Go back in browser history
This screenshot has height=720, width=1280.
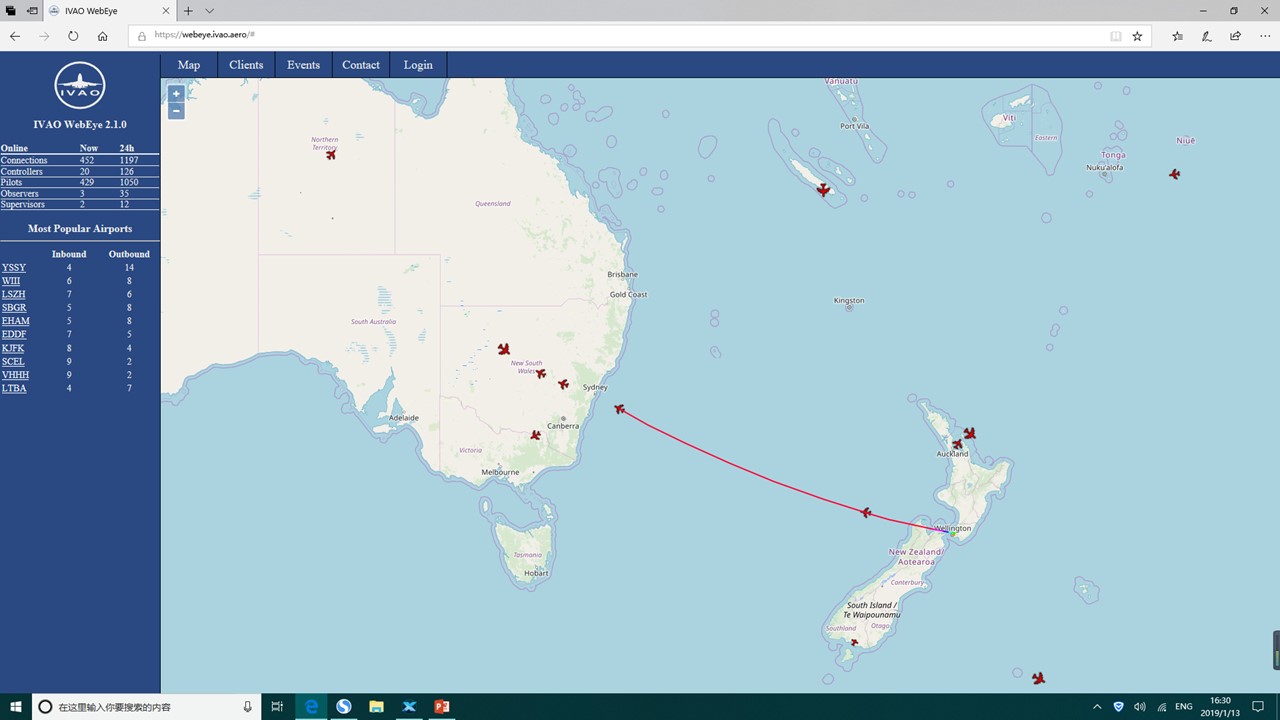(15, 36)
